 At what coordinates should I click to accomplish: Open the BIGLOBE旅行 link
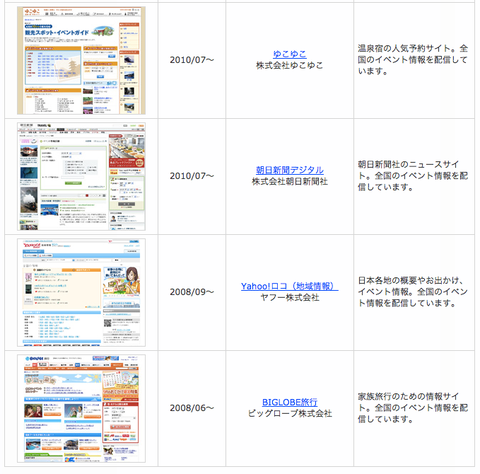(x=289, y=402)
